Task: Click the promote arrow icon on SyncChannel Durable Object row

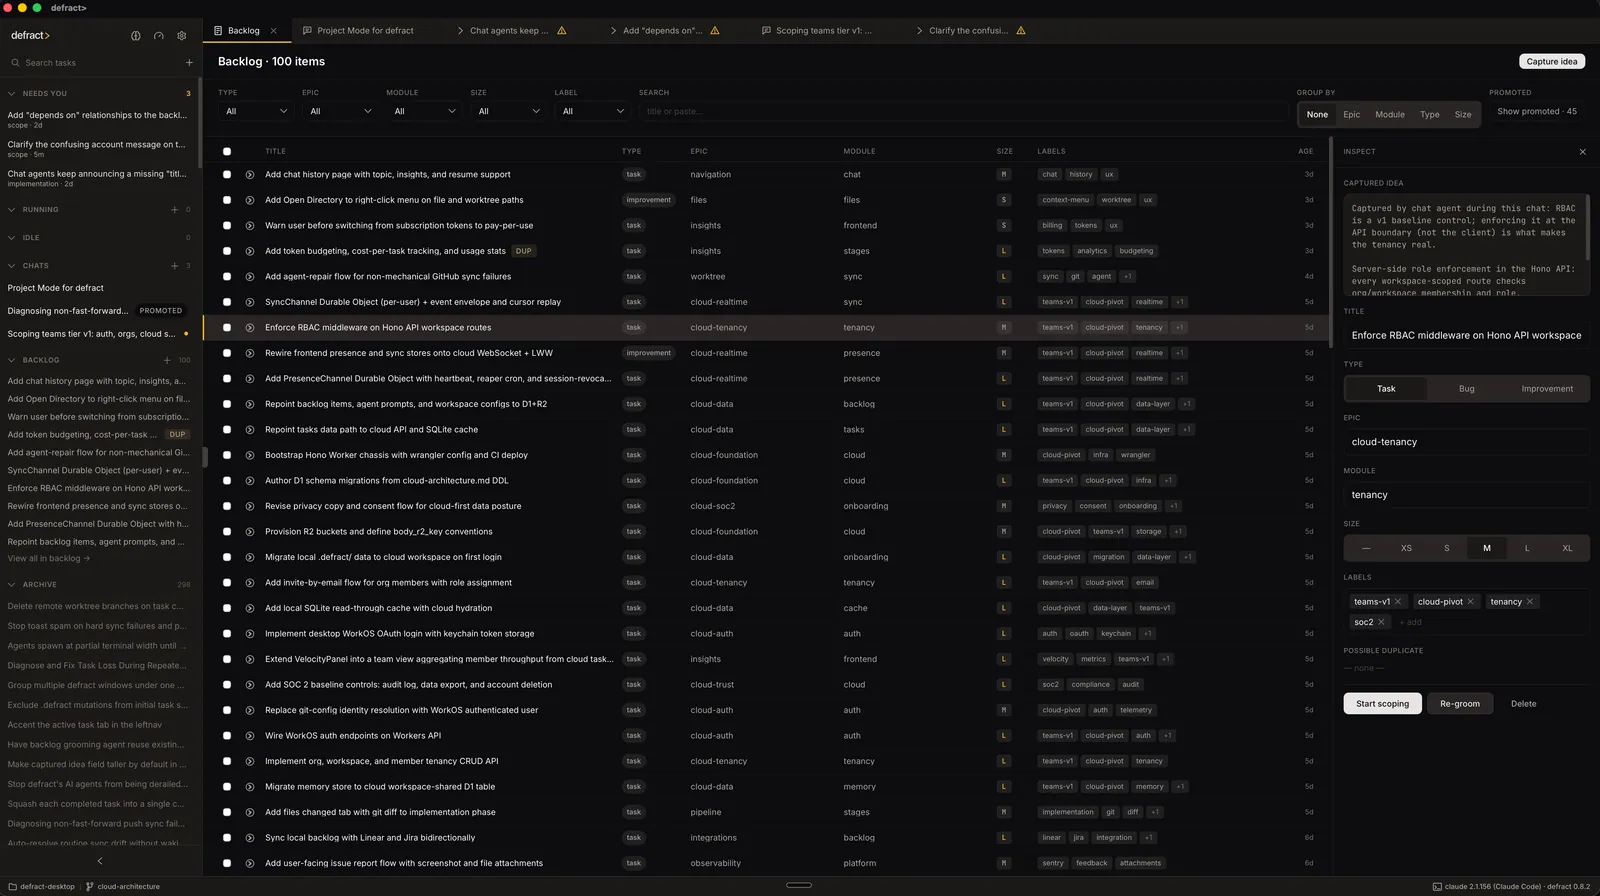Action: point(250,302)
